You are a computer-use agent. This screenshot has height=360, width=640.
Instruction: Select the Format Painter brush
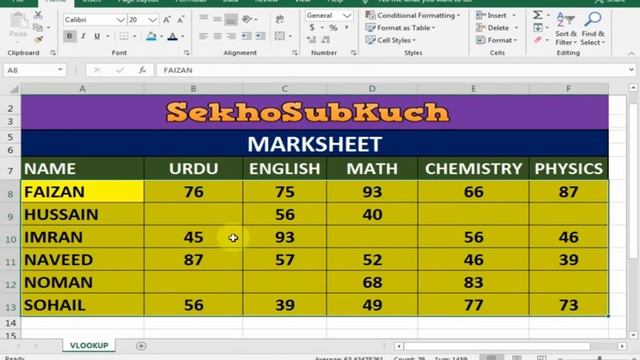[x=38, y=40]
